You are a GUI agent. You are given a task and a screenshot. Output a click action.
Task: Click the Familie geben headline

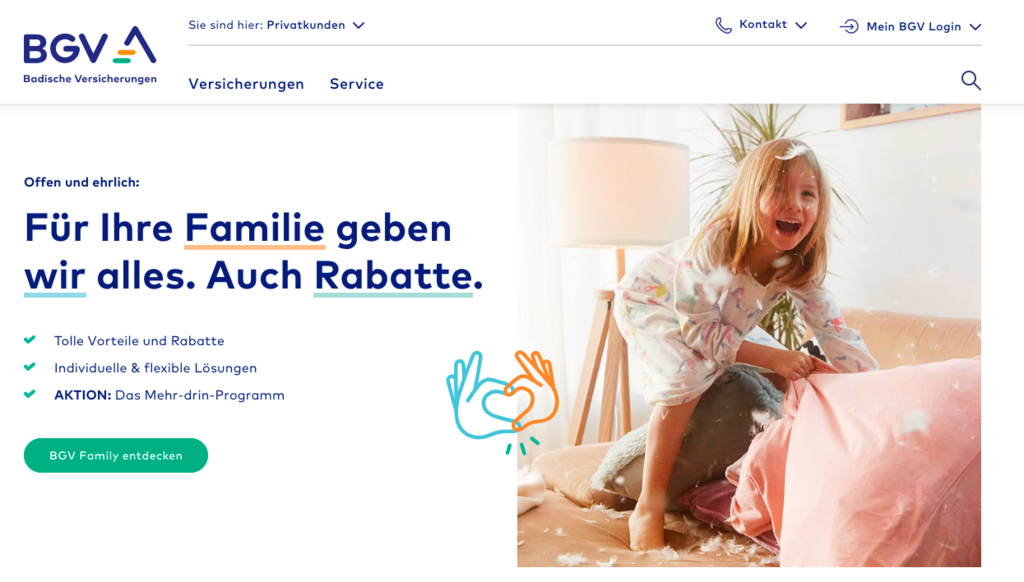click(x=253, y=251)
